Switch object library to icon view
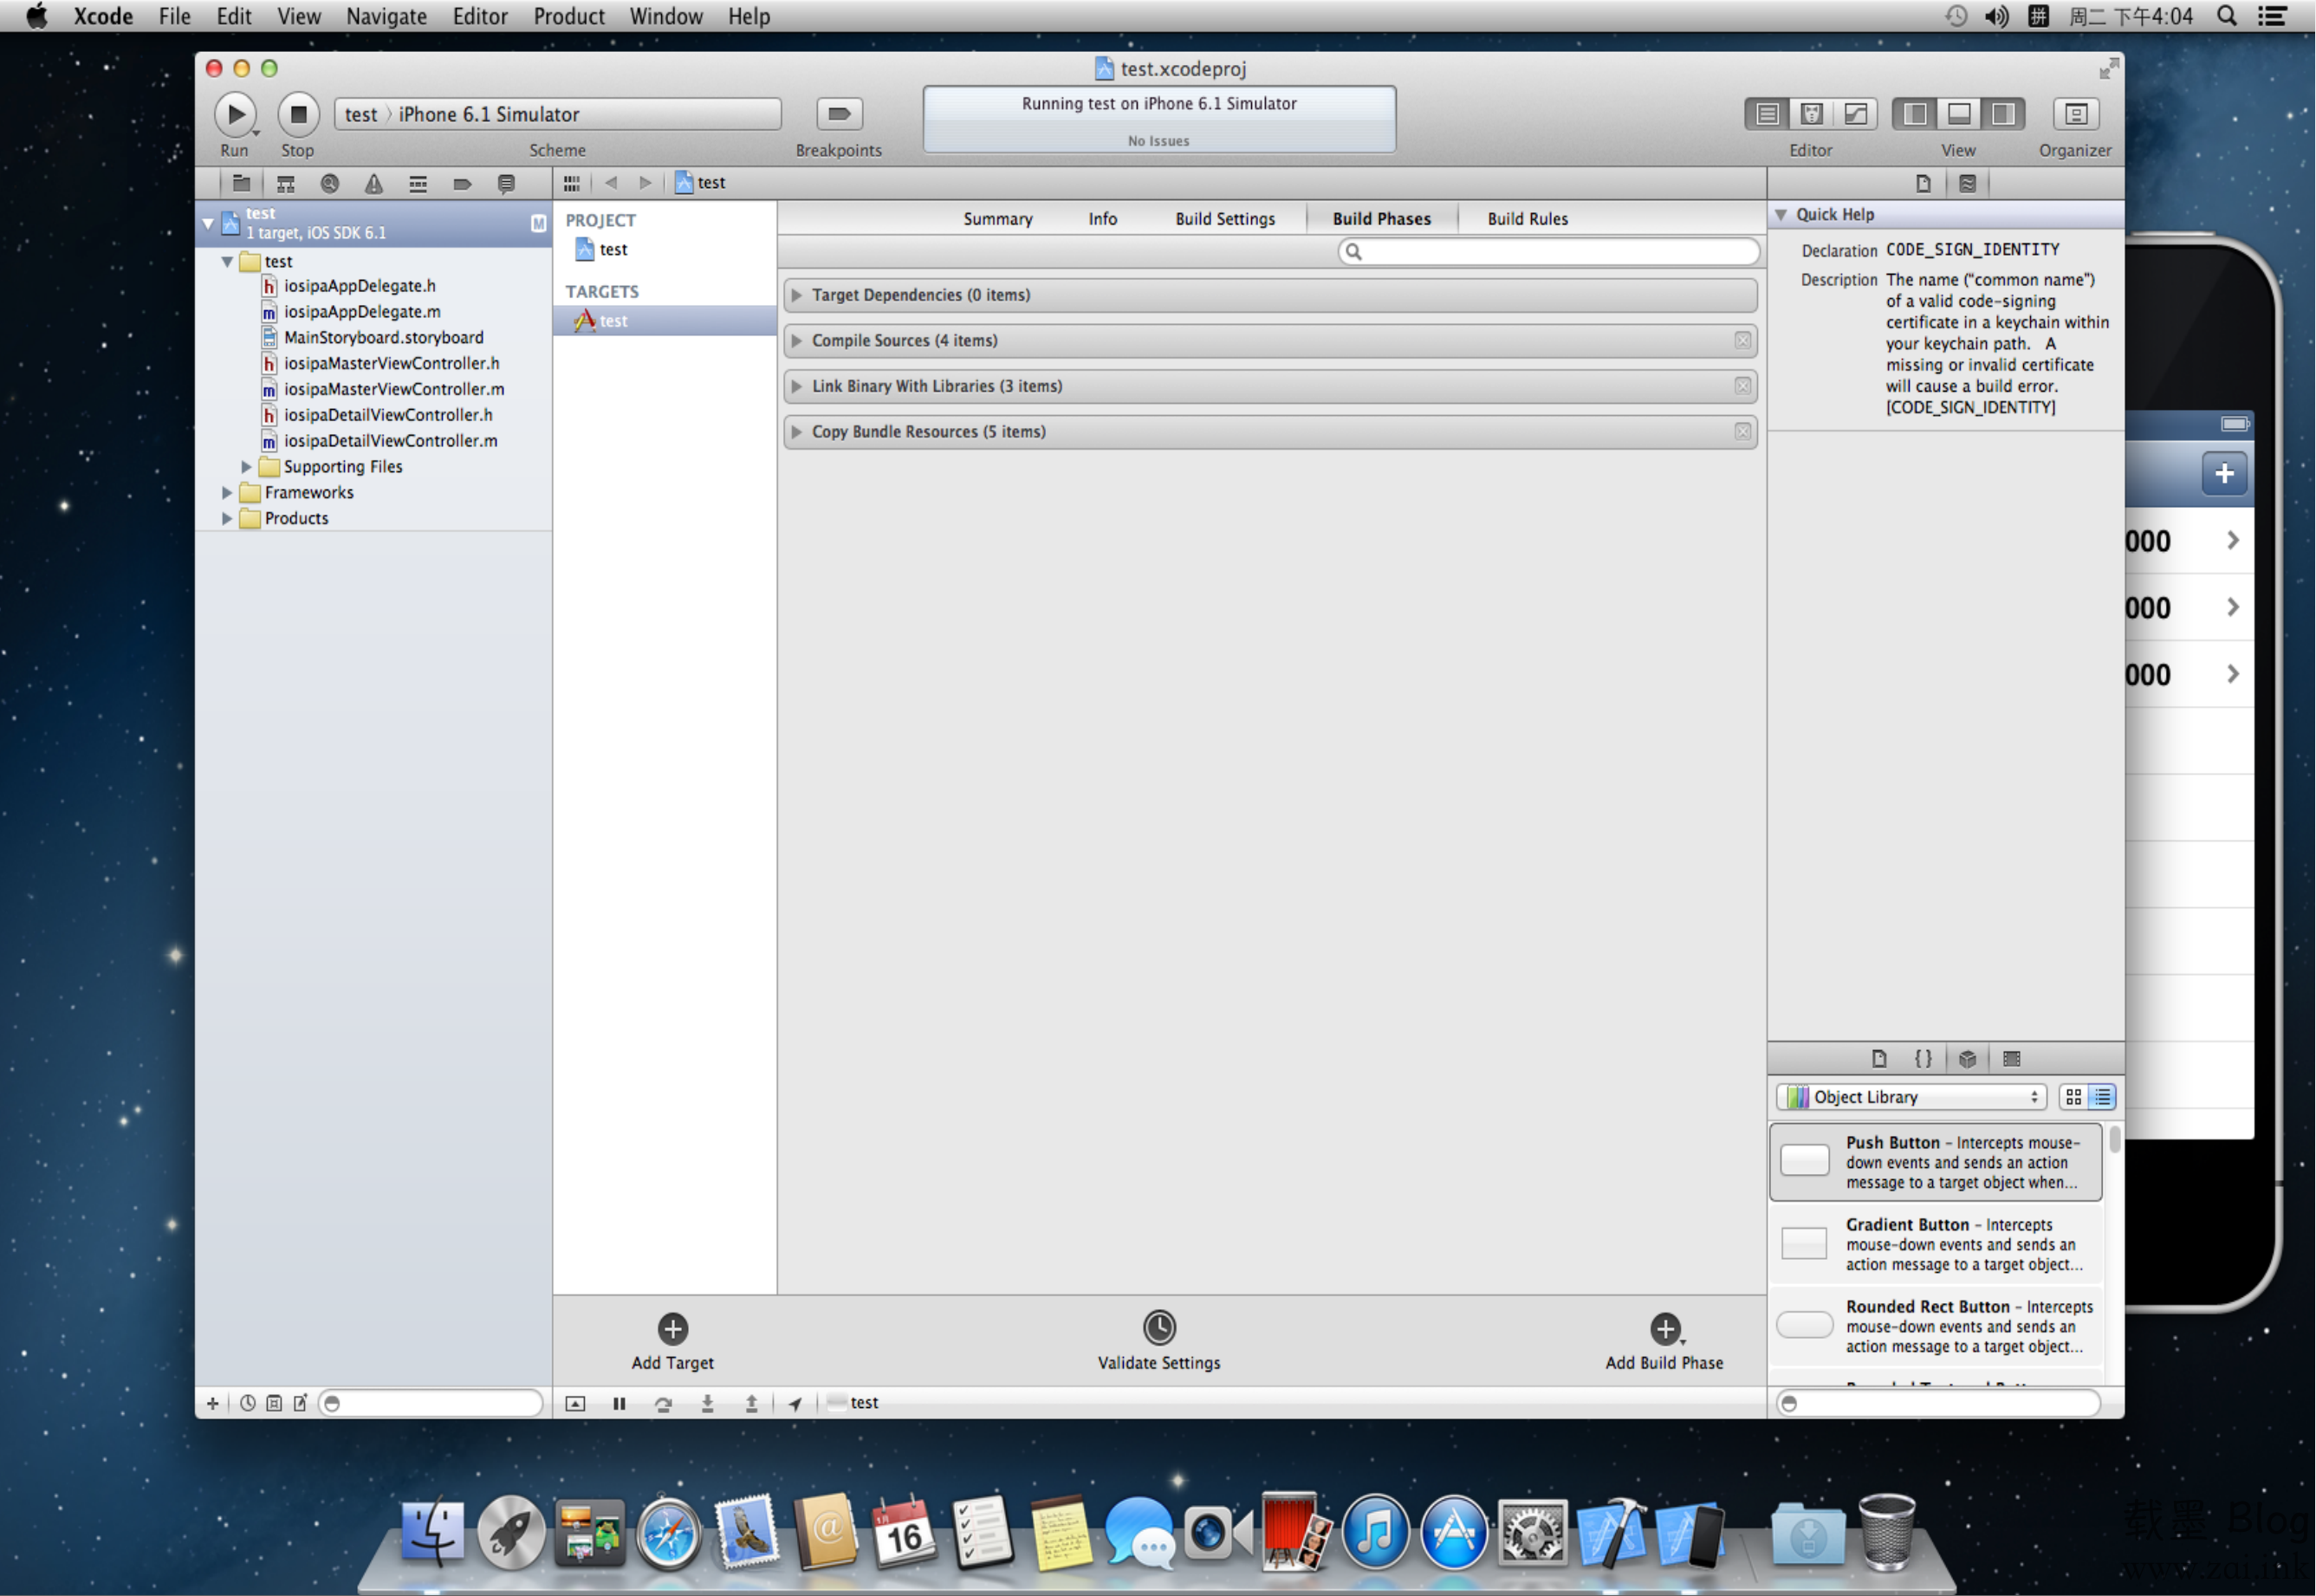Screen dimensions: 2316x1596 click(x=2073, y=1097)
